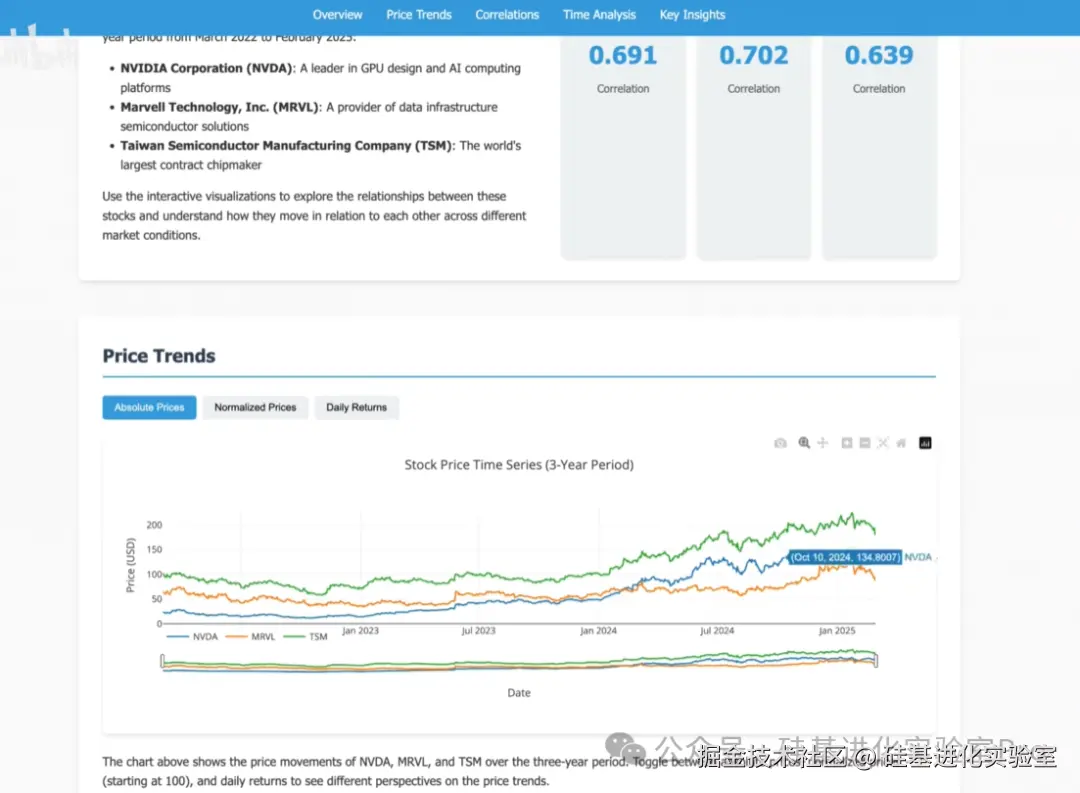Click Taiwan Semiconductor Manufacturing Company (TSM) text
Screen dimensions: 1080x793
(287, 145)
